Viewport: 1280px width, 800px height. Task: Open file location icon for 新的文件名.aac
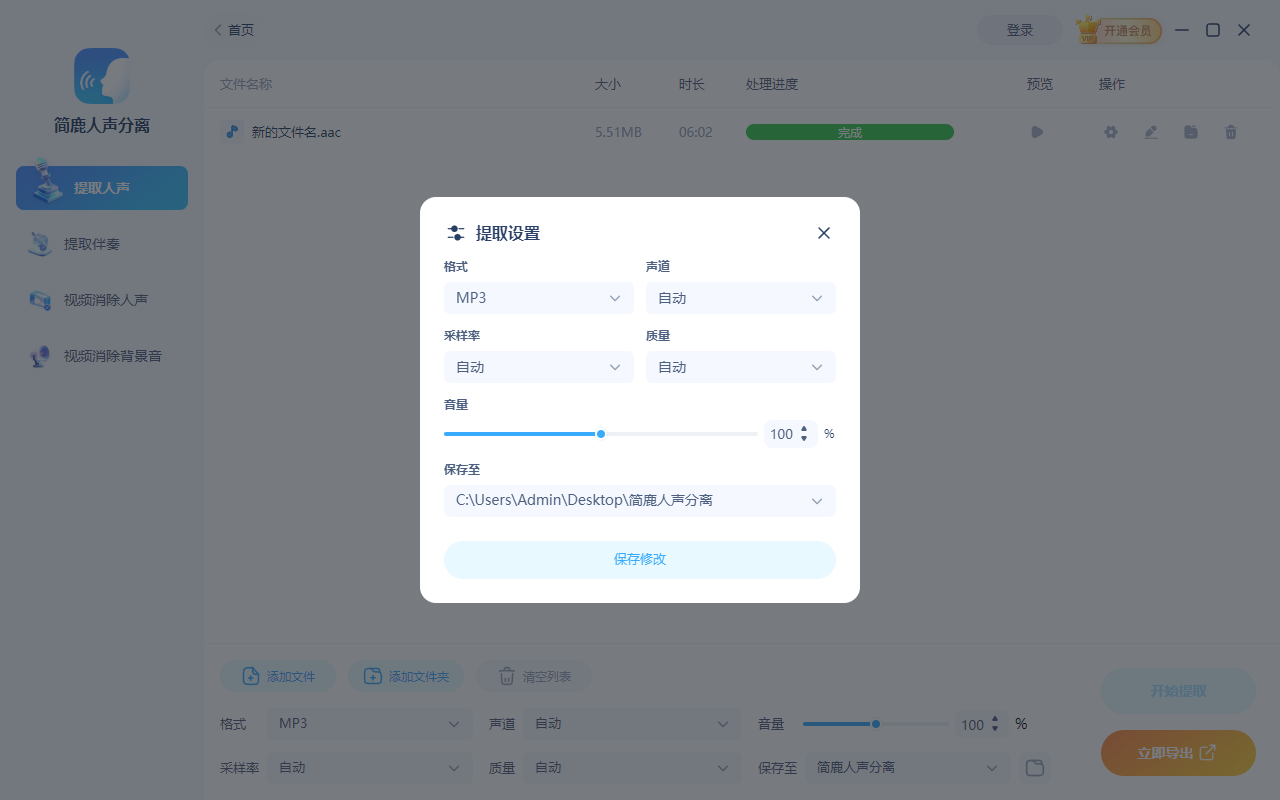[1190, 131]
